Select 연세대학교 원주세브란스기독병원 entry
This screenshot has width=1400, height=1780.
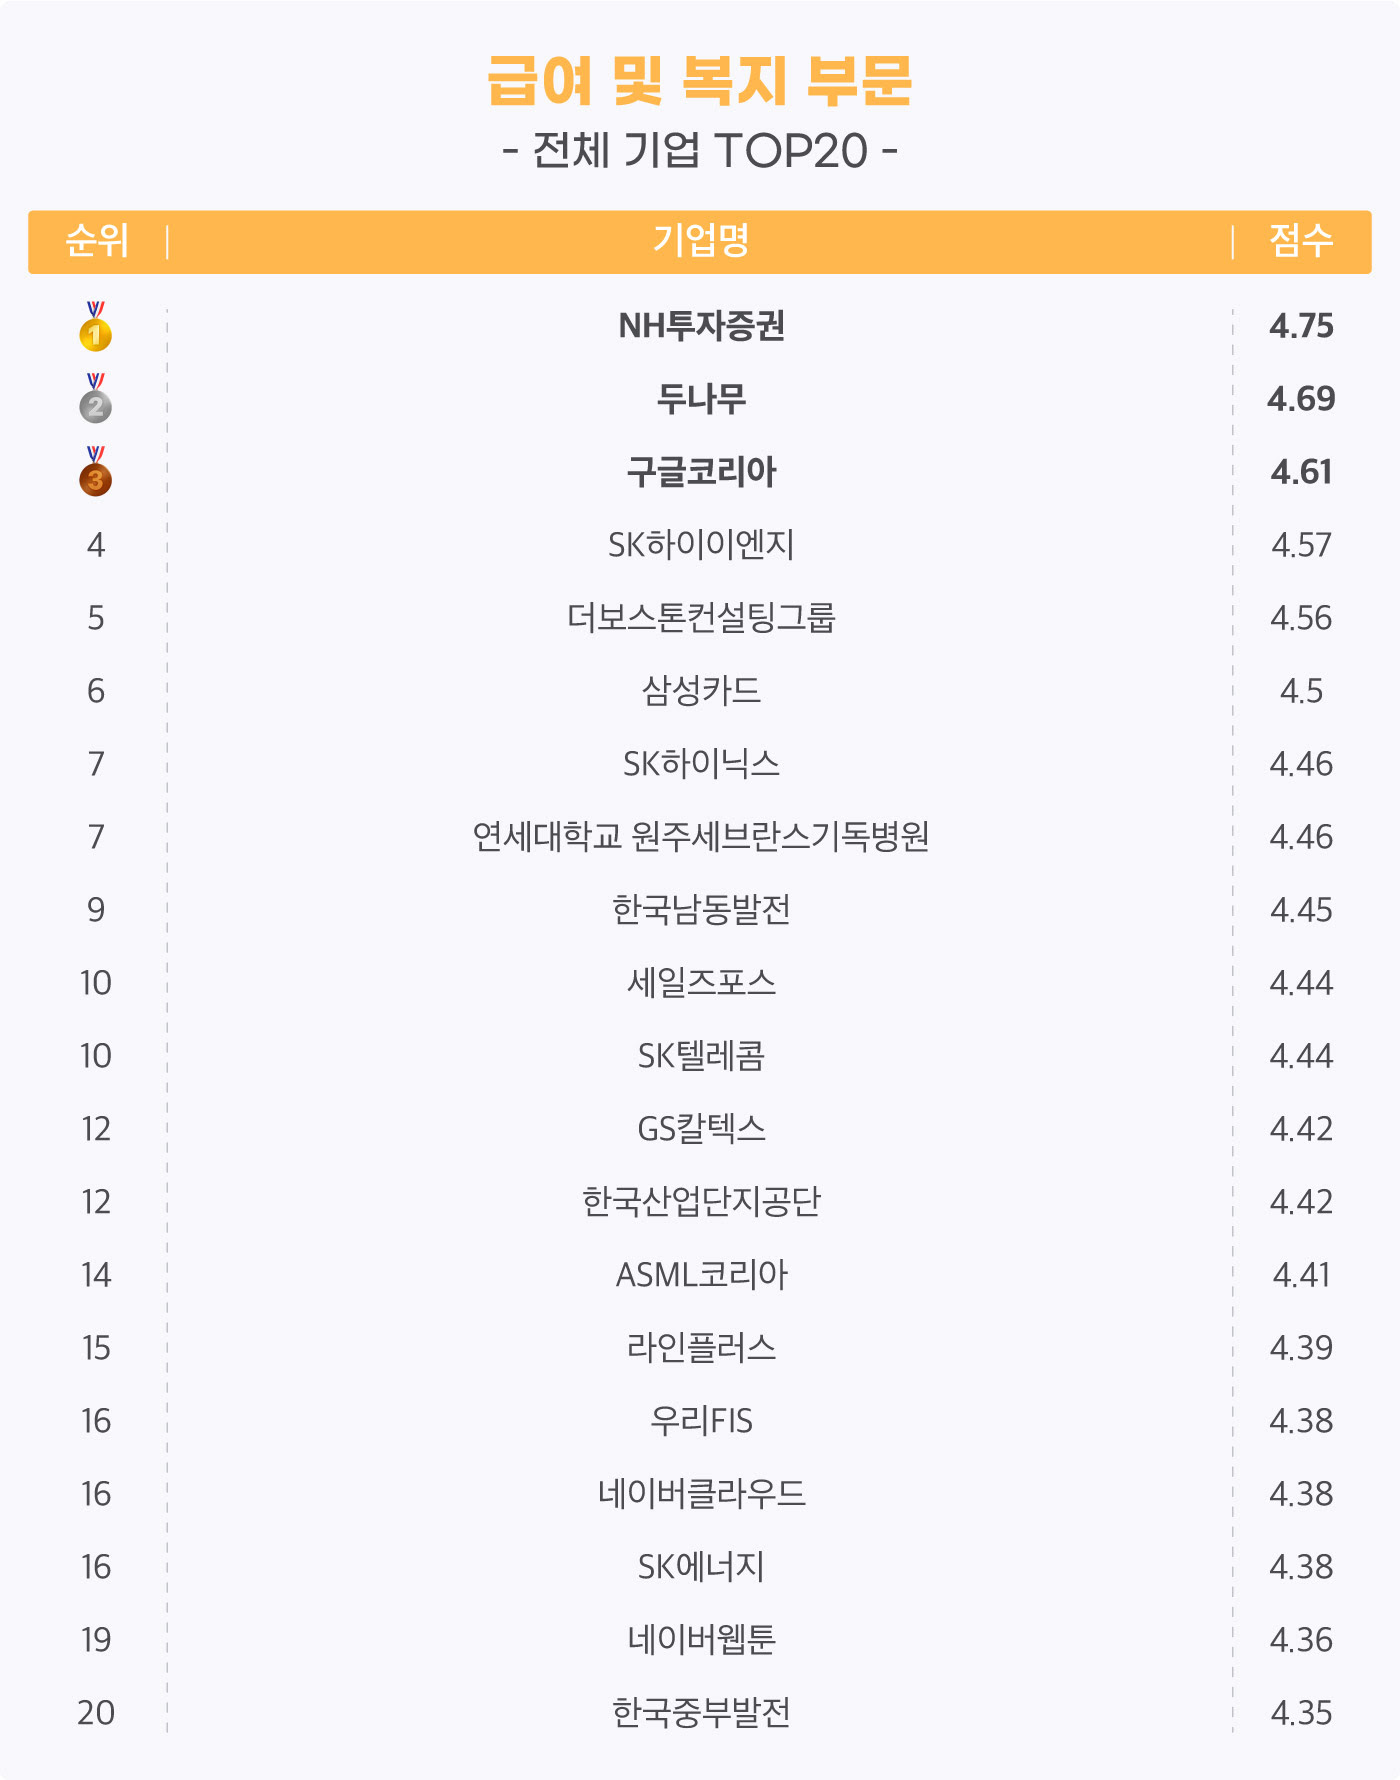coord(701,837)
